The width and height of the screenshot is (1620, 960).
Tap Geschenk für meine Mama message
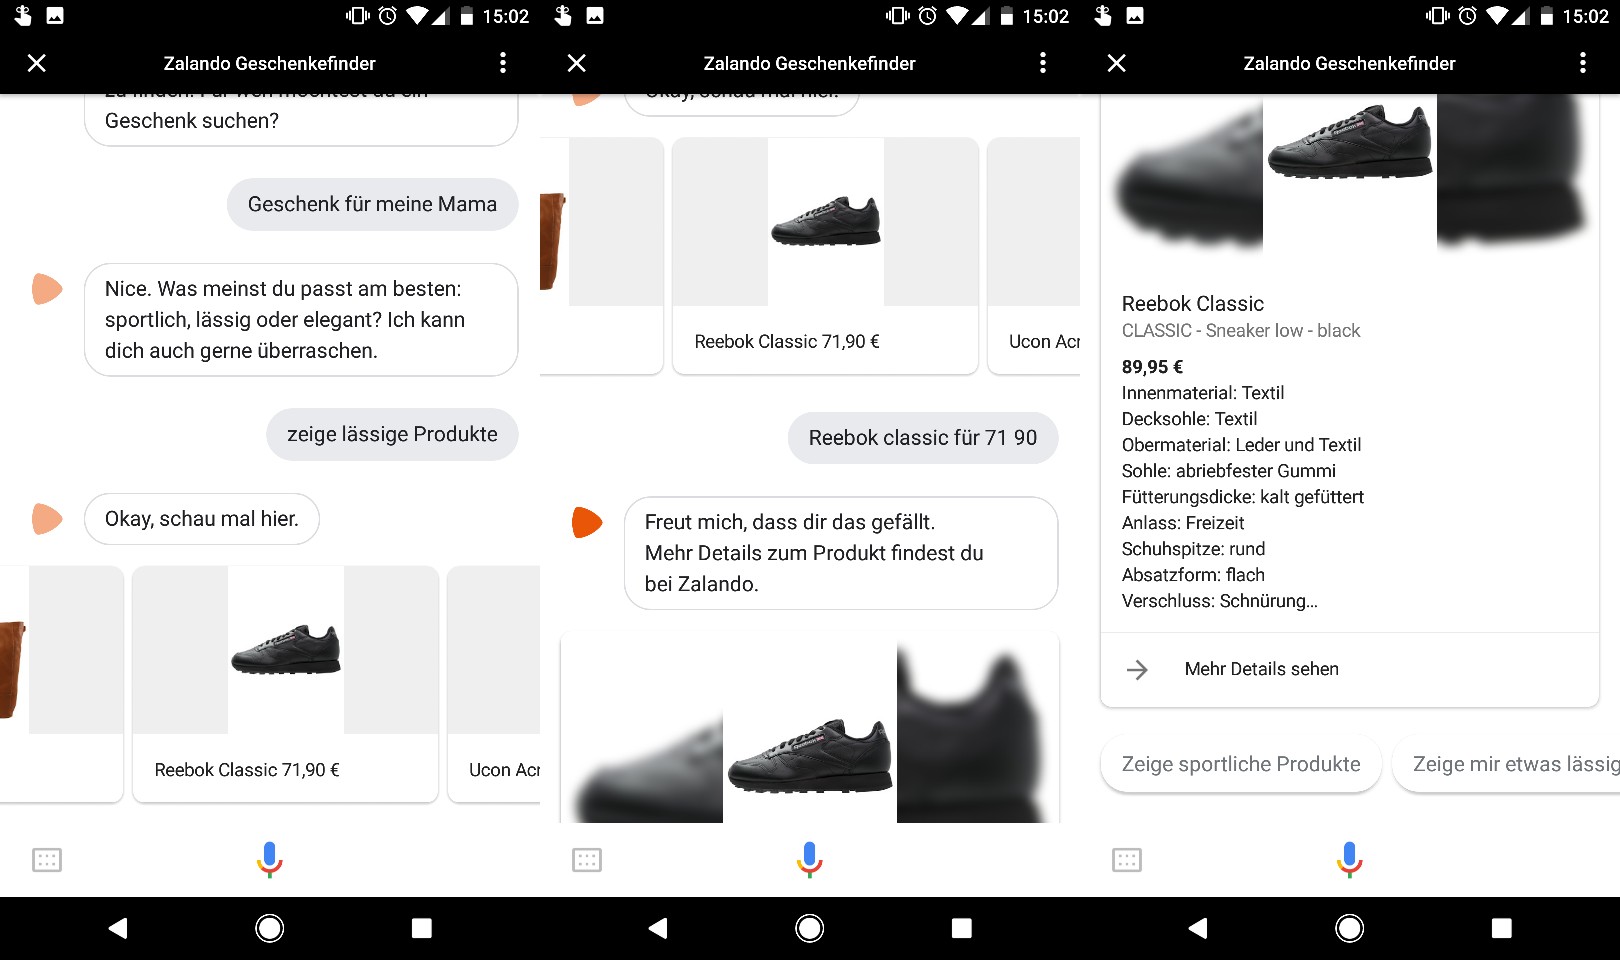(x=372, y=204)
